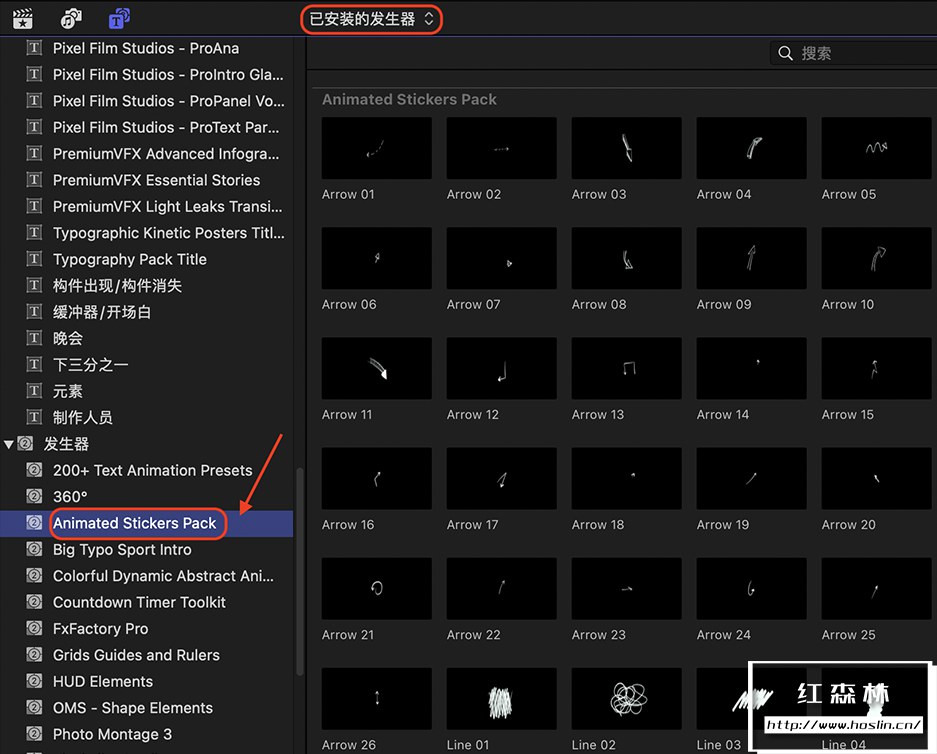937x754 pixels.
Task: Select Line 02 scribble thumbnail
Action: click(x=626, y=698)
